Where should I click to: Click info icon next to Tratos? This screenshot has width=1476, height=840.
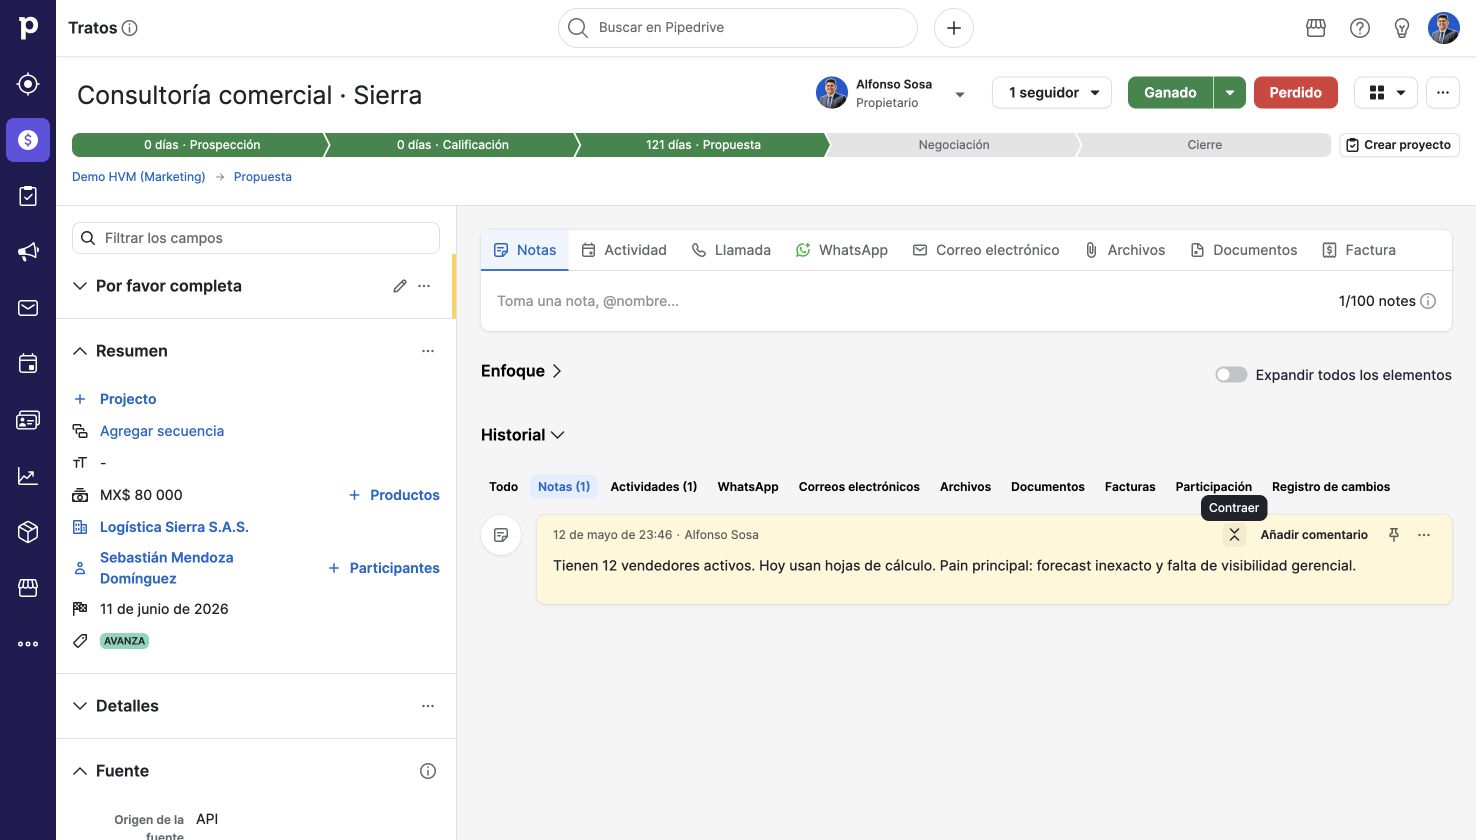click(130, 28)
